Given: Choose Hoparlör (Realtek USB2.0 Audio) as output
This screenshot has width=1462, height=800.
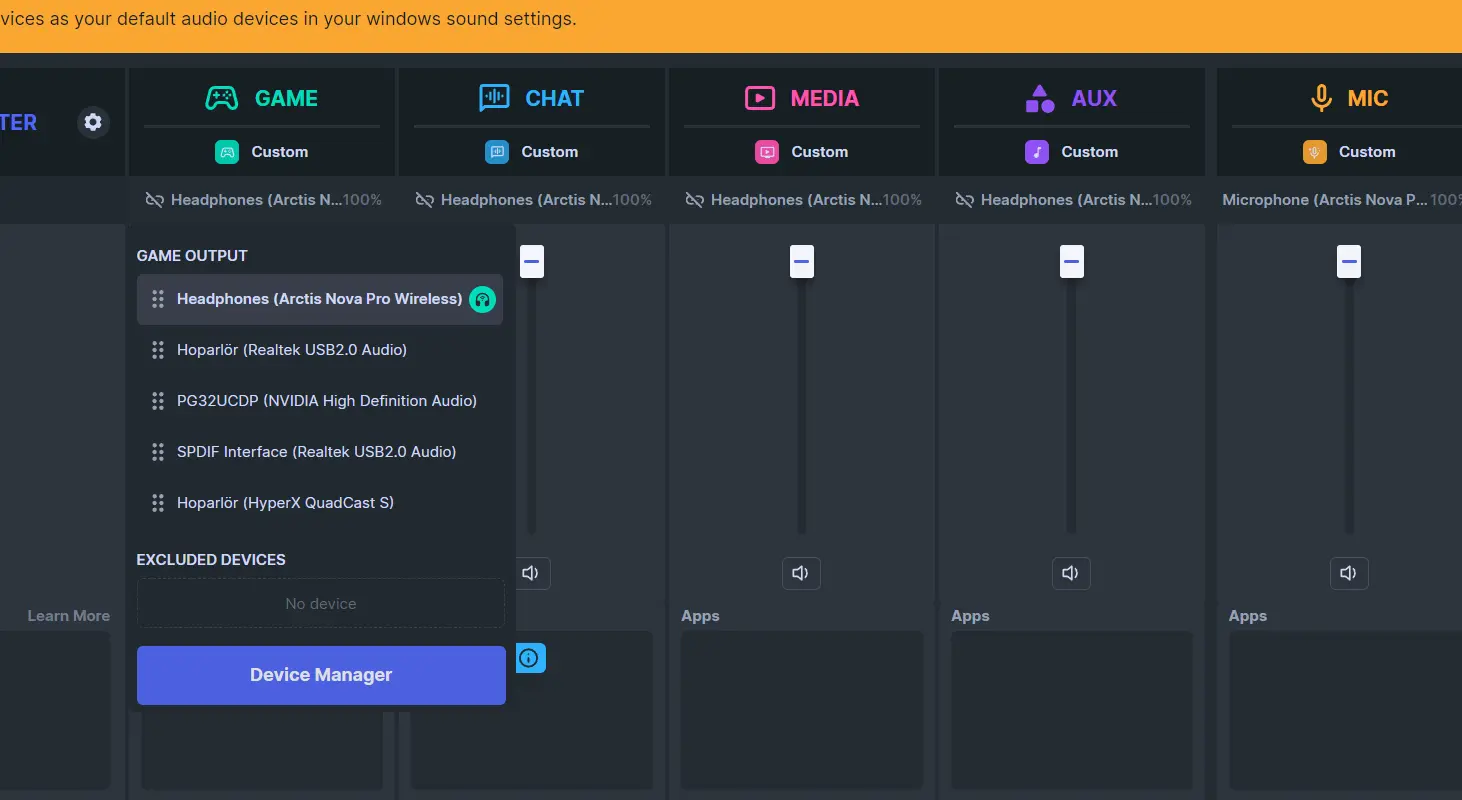Looking at the screenshot, I should point(320,350).
